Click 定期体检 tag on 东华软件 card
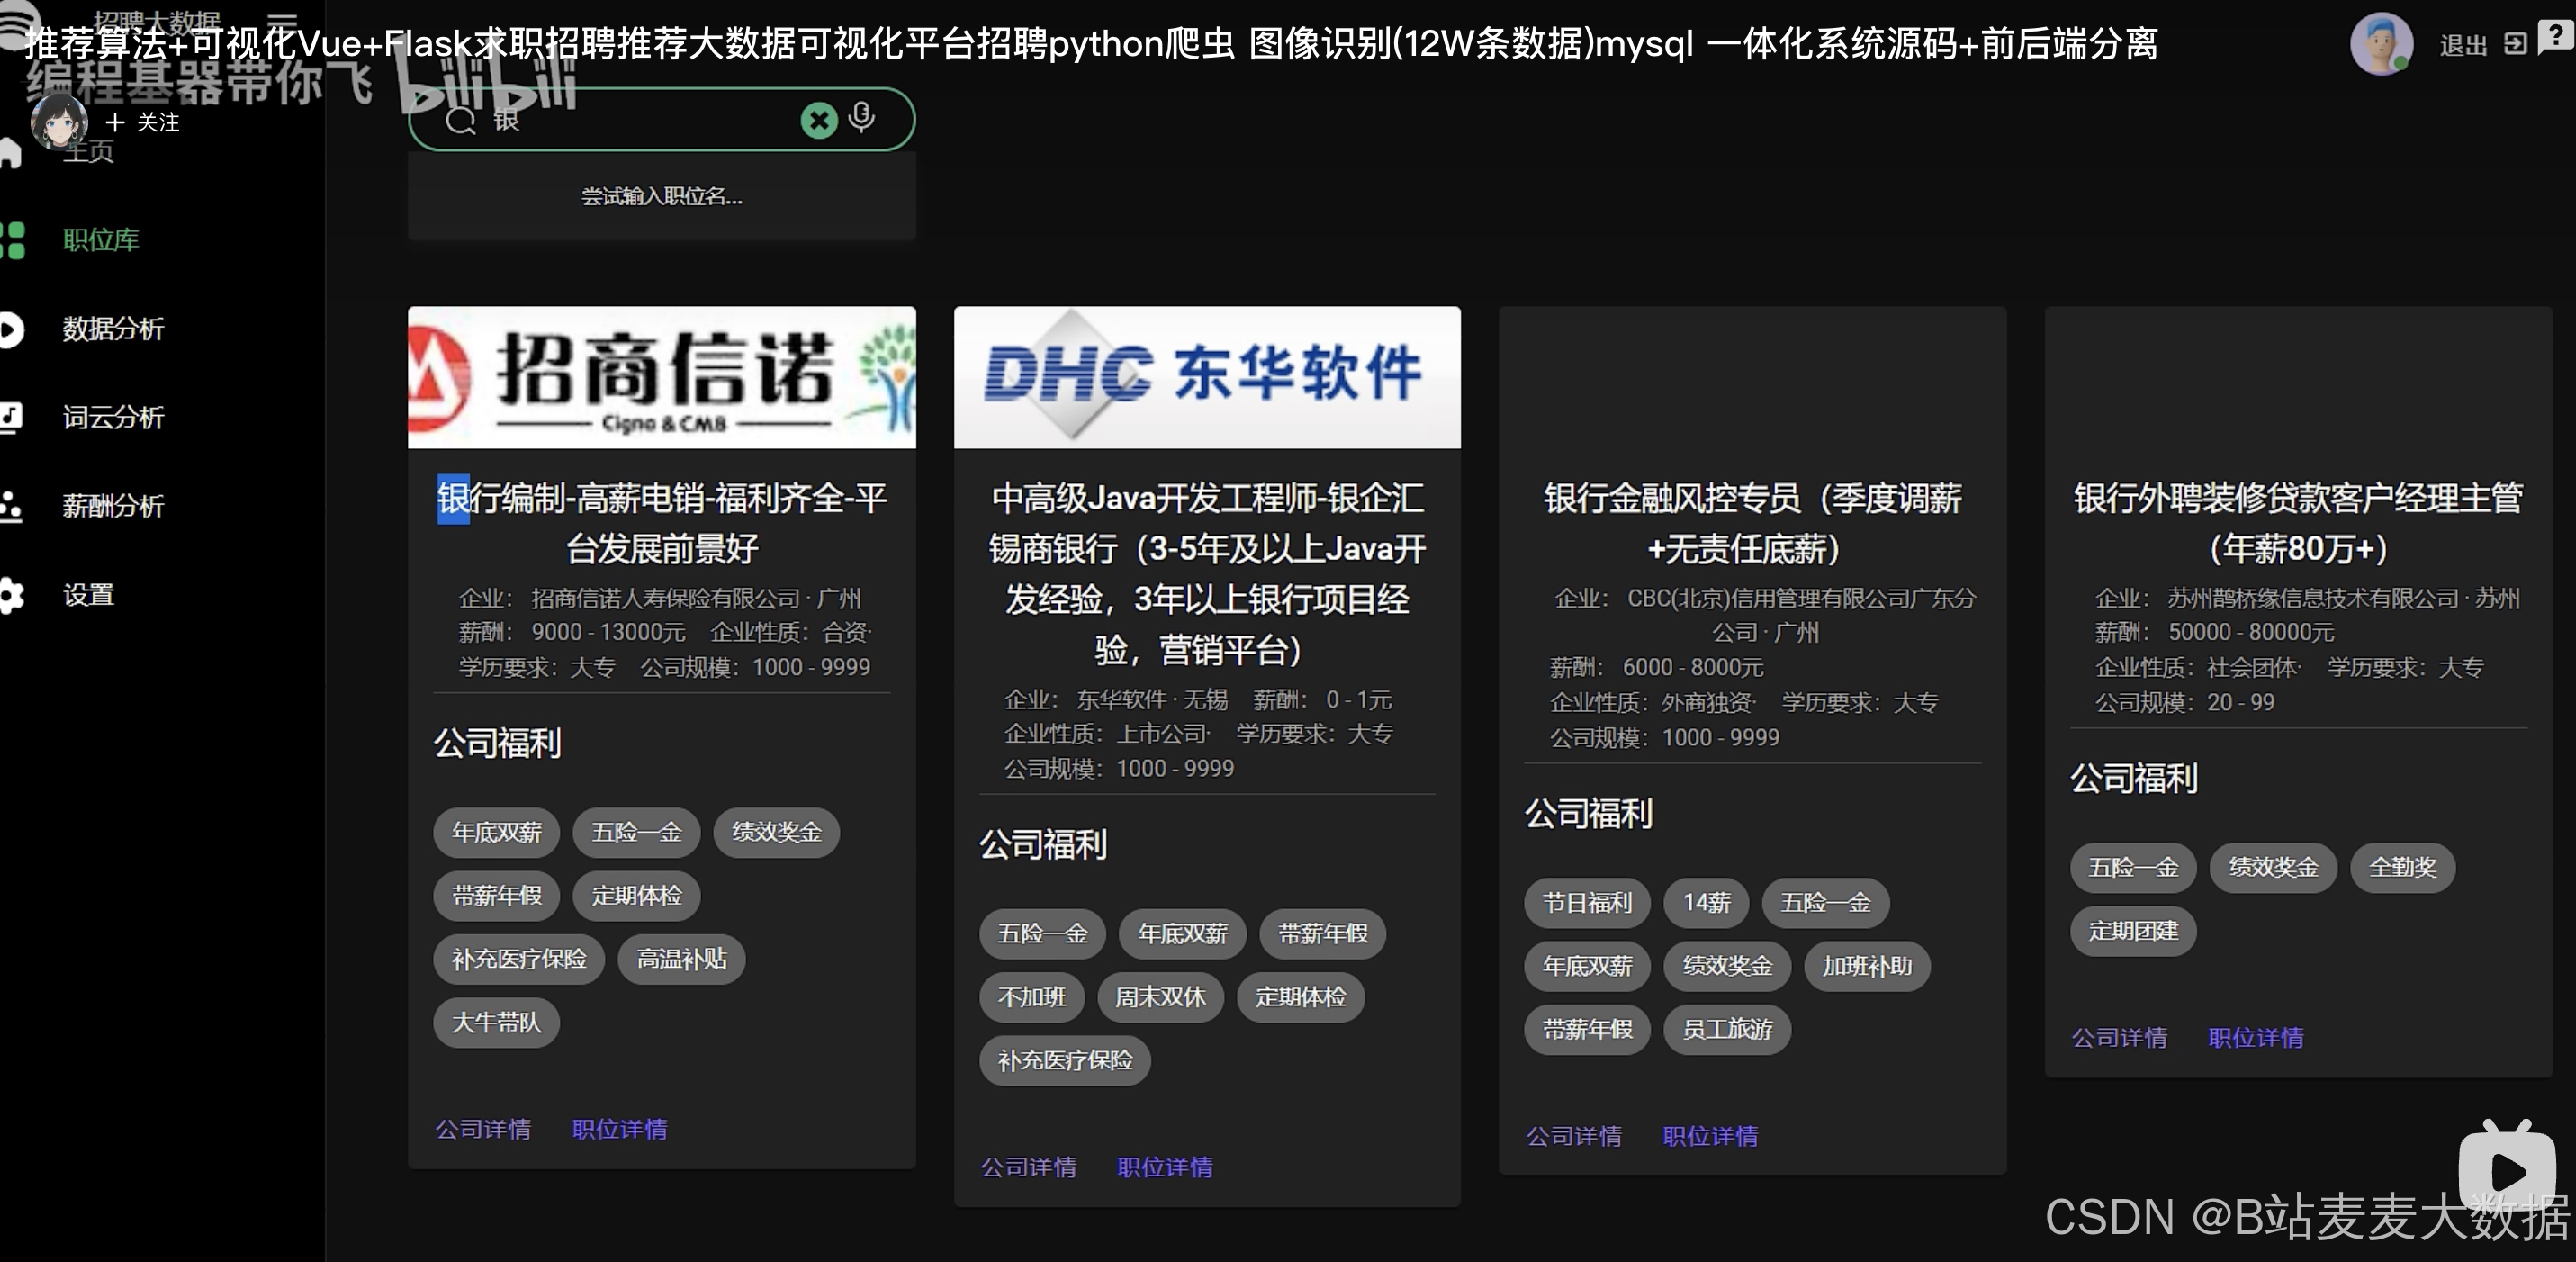 pyautogui.click(x=1300, y=997)
